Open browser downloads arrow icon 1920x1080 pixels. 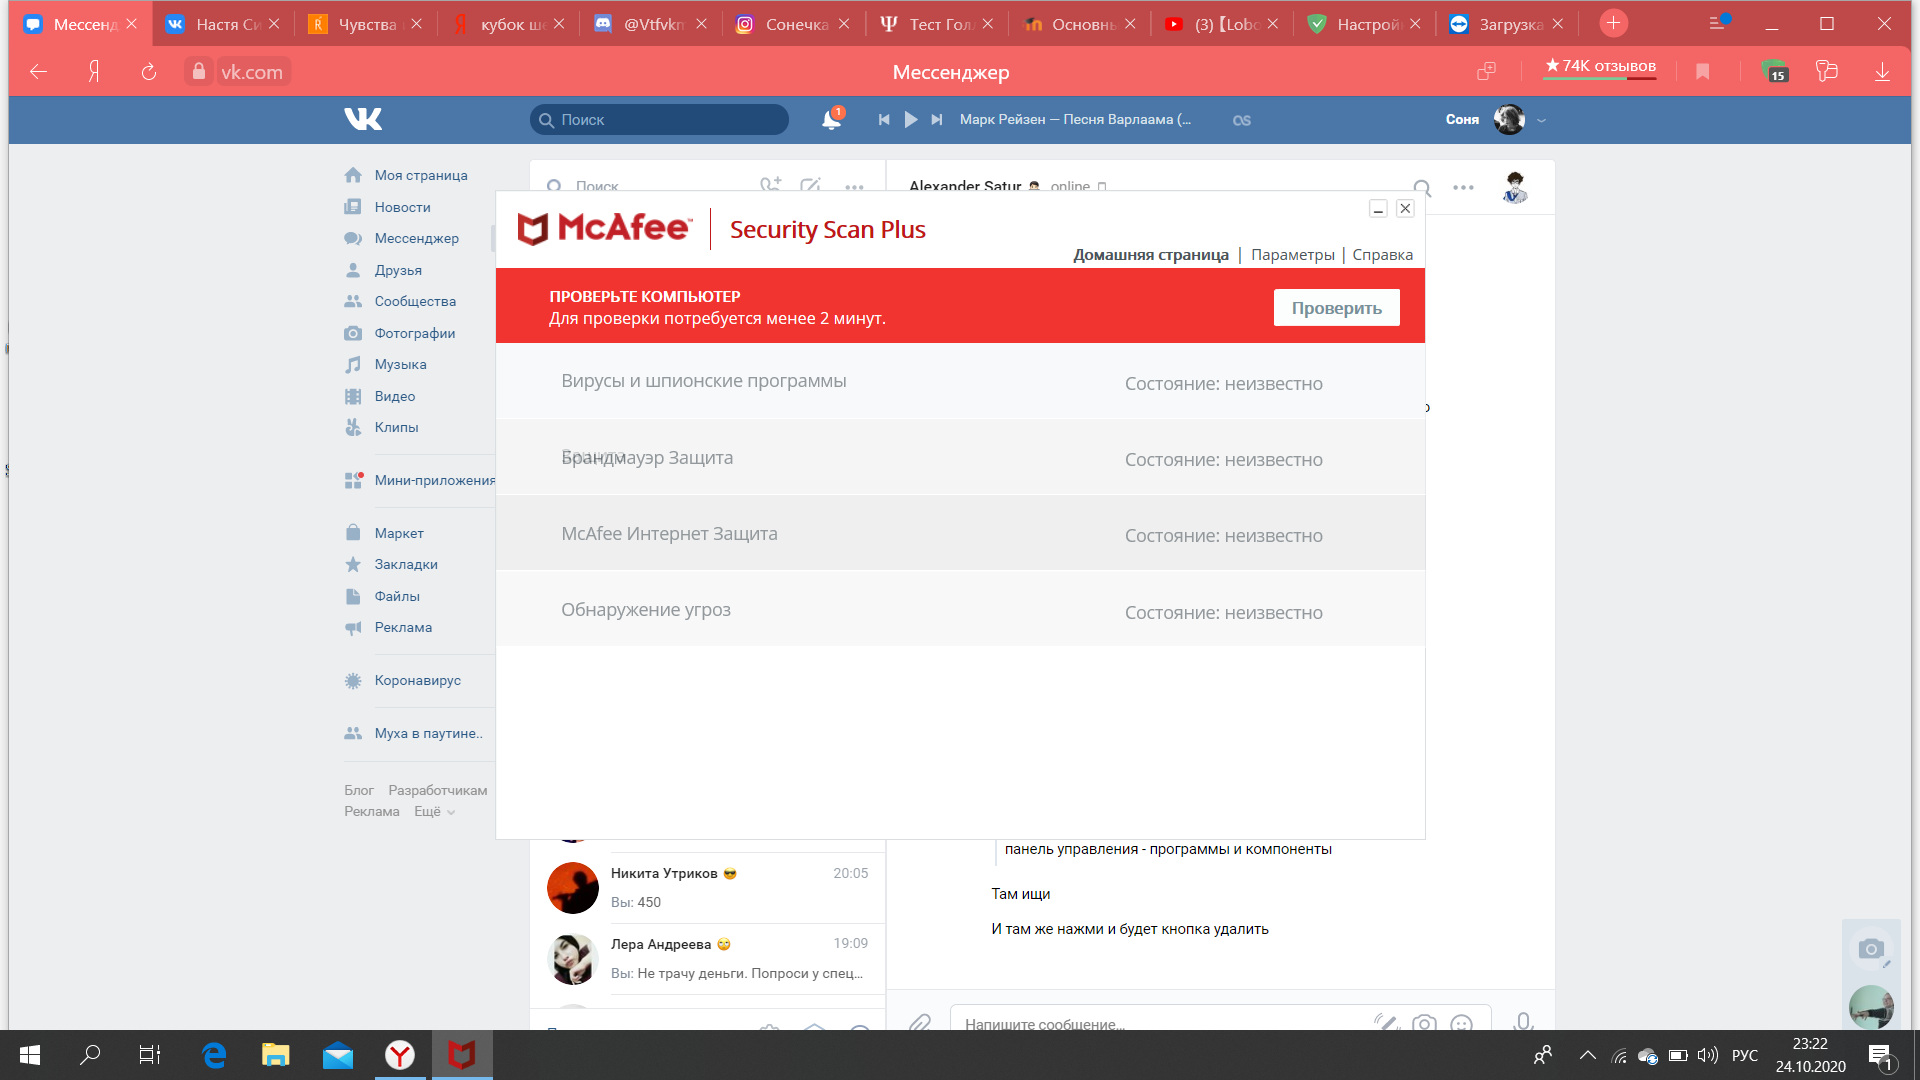tap(1881, 72)
